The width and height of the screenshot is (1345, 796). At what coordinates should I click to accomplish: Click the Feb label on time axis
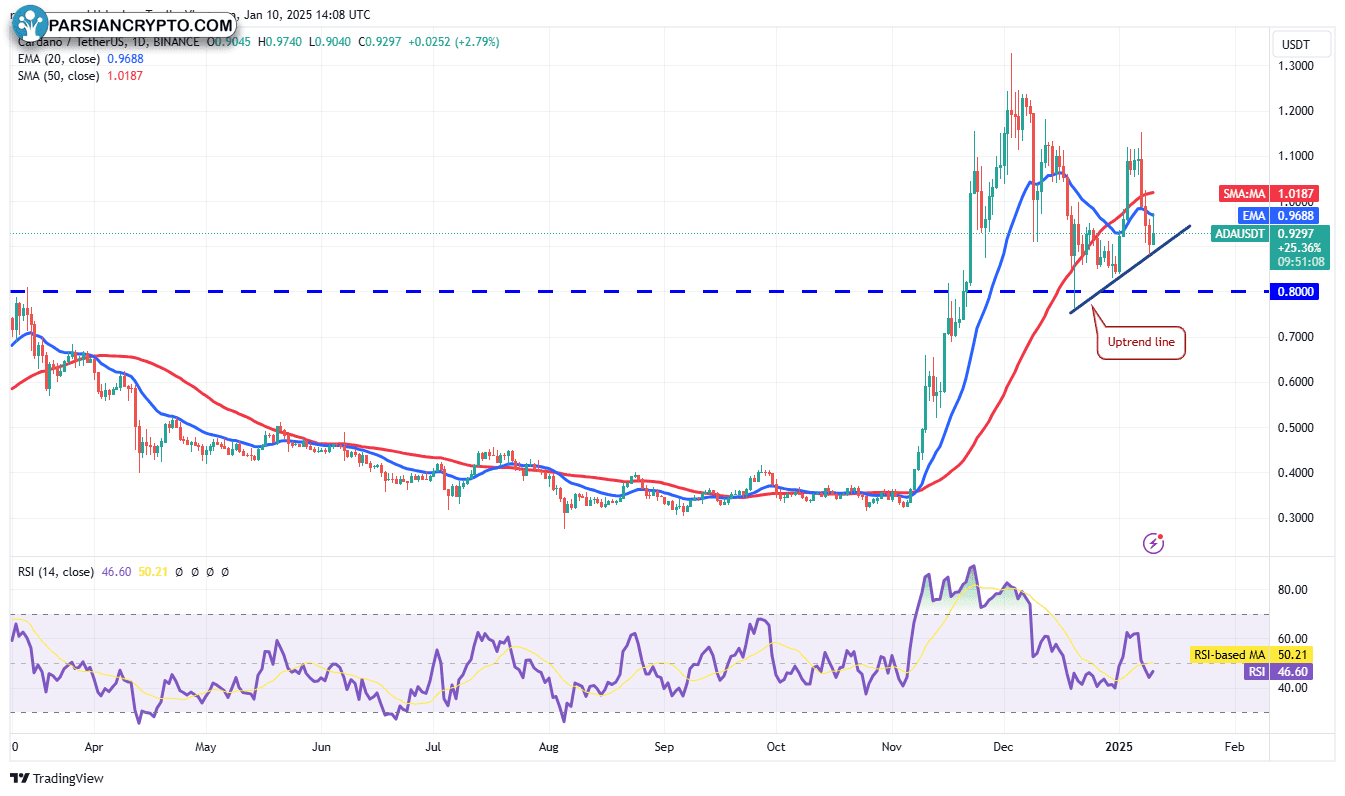[x=1234, y=747]
